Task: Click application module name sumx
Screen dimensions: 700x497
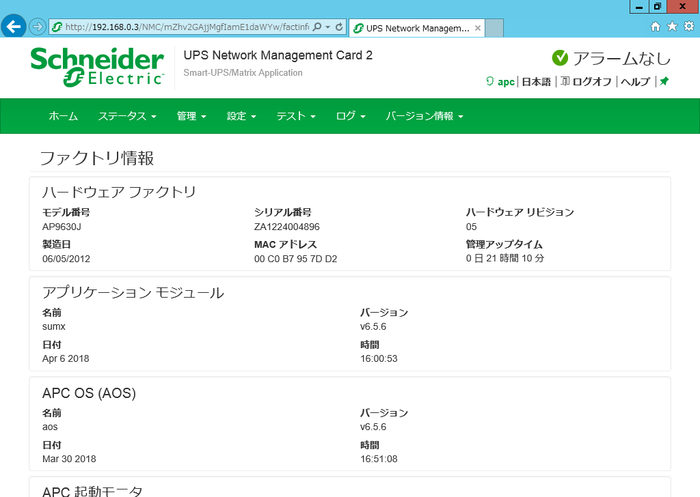Action: (54, 327)
